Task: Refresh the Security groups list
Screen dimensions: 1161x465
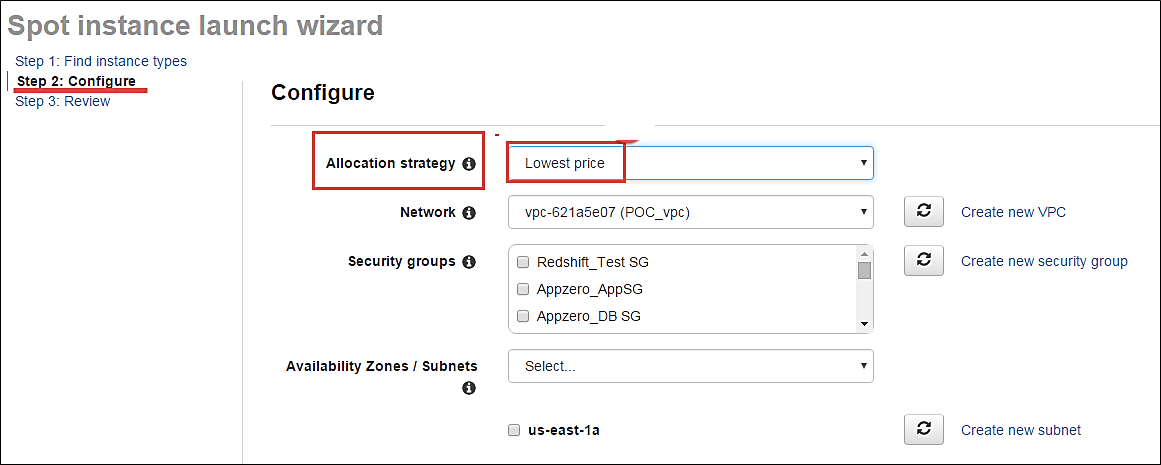Action: (x=924, y=261)
